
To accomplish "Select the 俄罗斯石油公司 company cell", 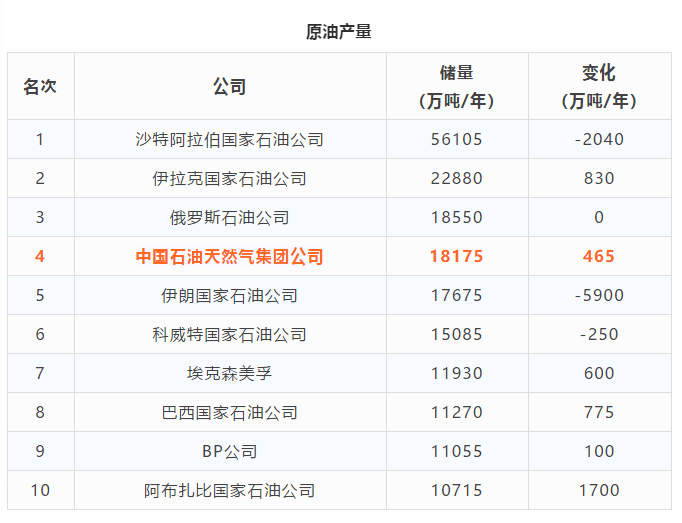I will tap(230, 218).
